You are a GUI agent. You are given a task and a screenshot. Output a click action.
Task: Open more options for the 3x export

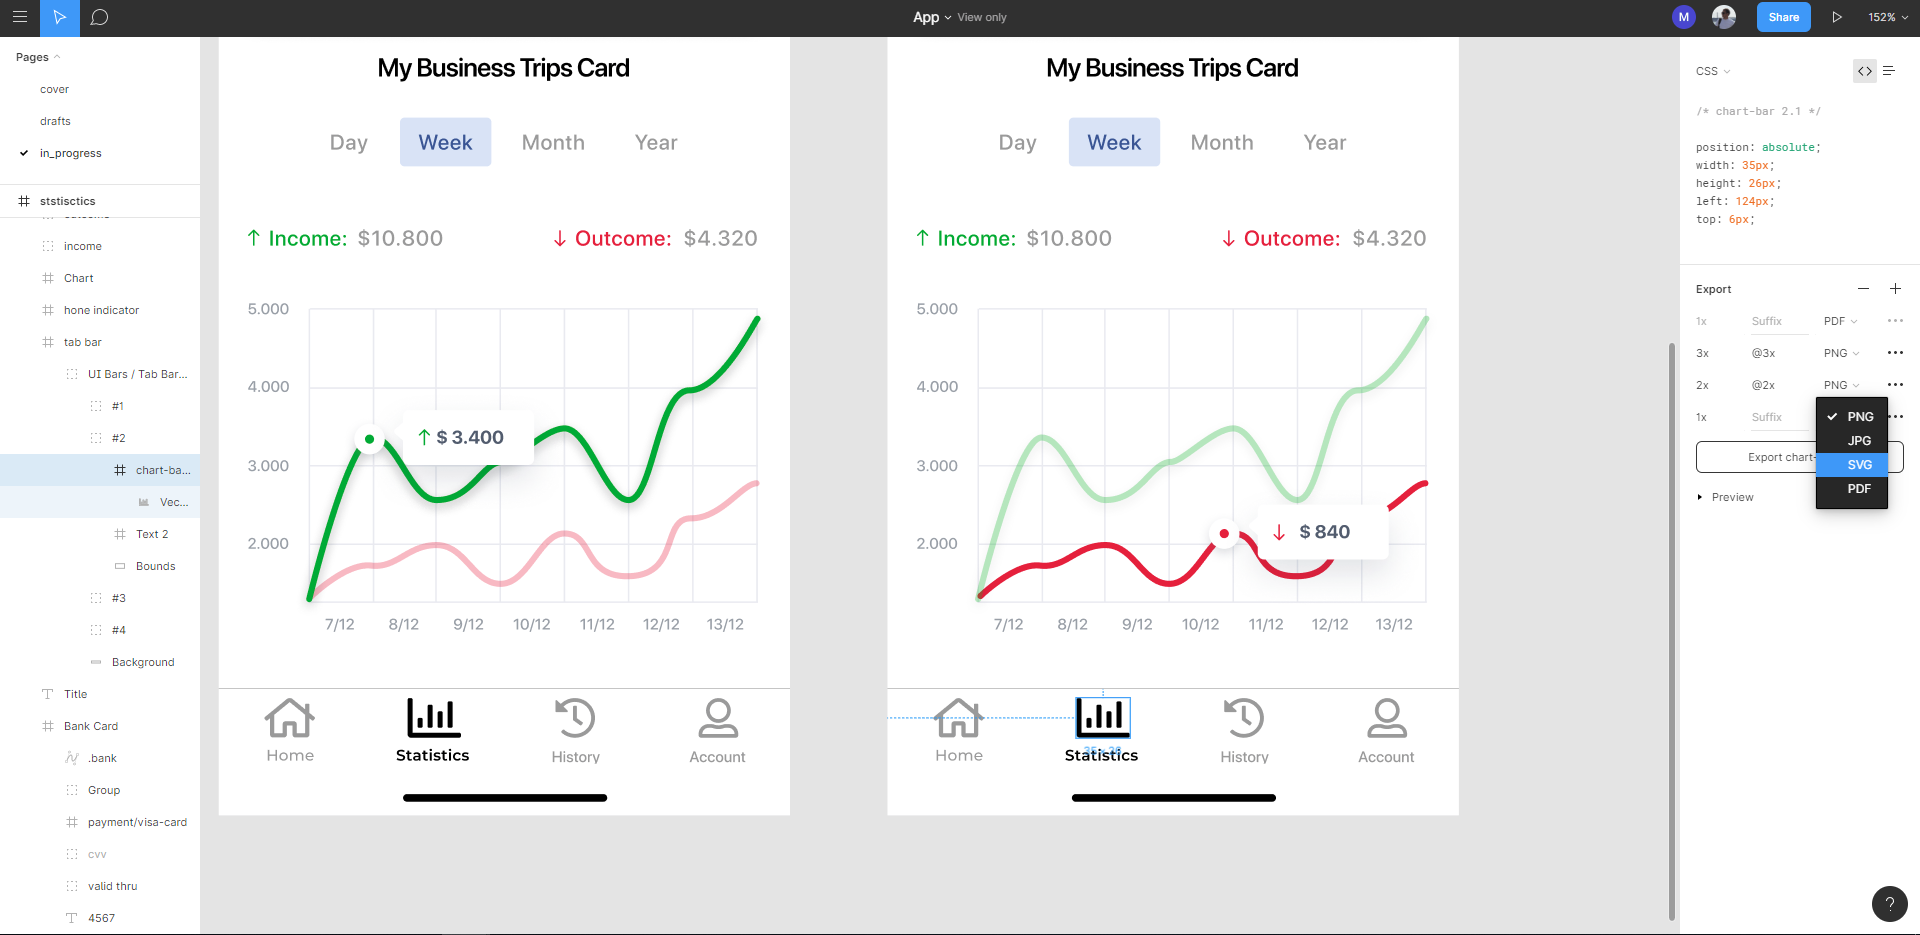[1895, 353]
